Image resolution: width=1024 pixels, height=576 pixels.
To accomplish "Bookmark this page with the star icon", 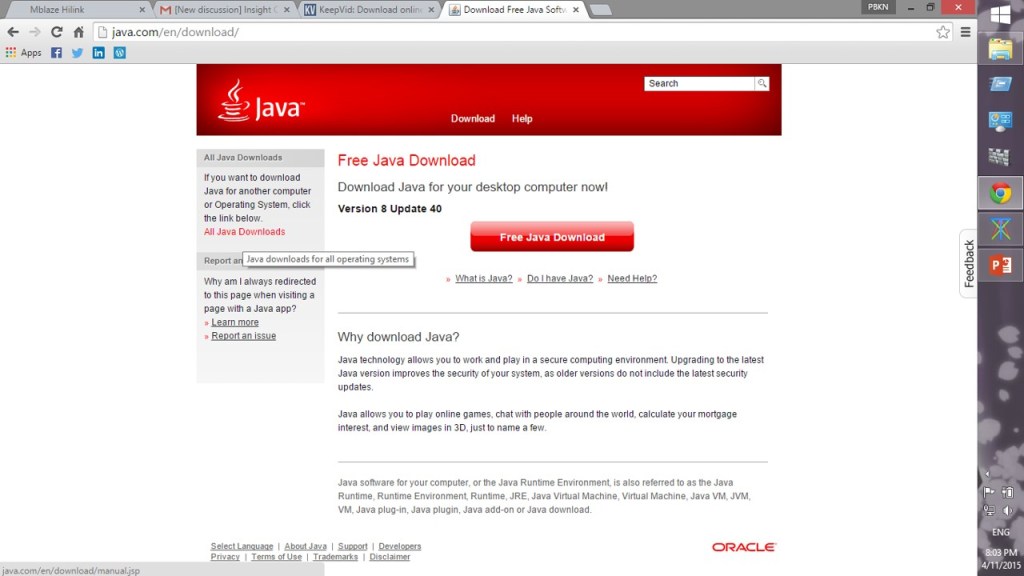I will (x=942, y=32).
